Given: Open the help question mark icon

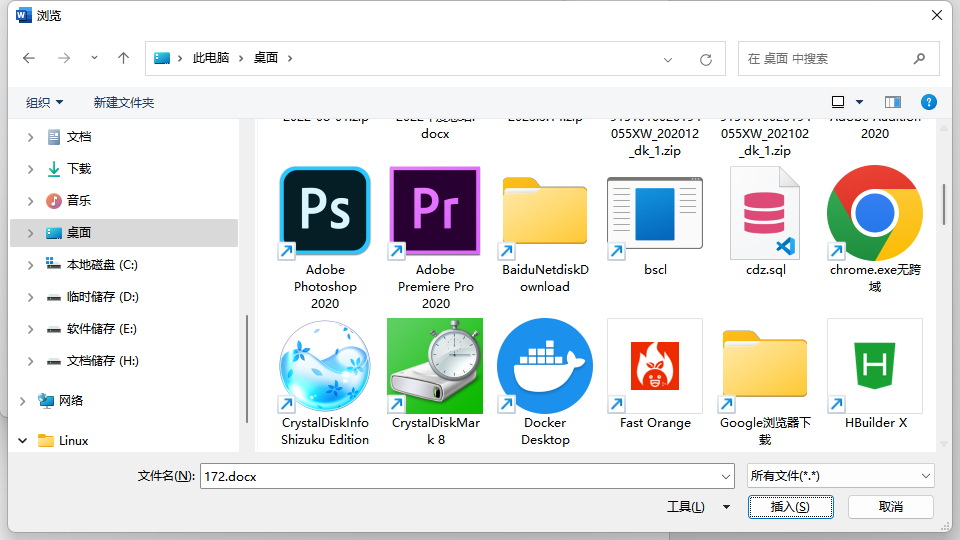Looking at the screenshot, I should (x=929, y=102).
